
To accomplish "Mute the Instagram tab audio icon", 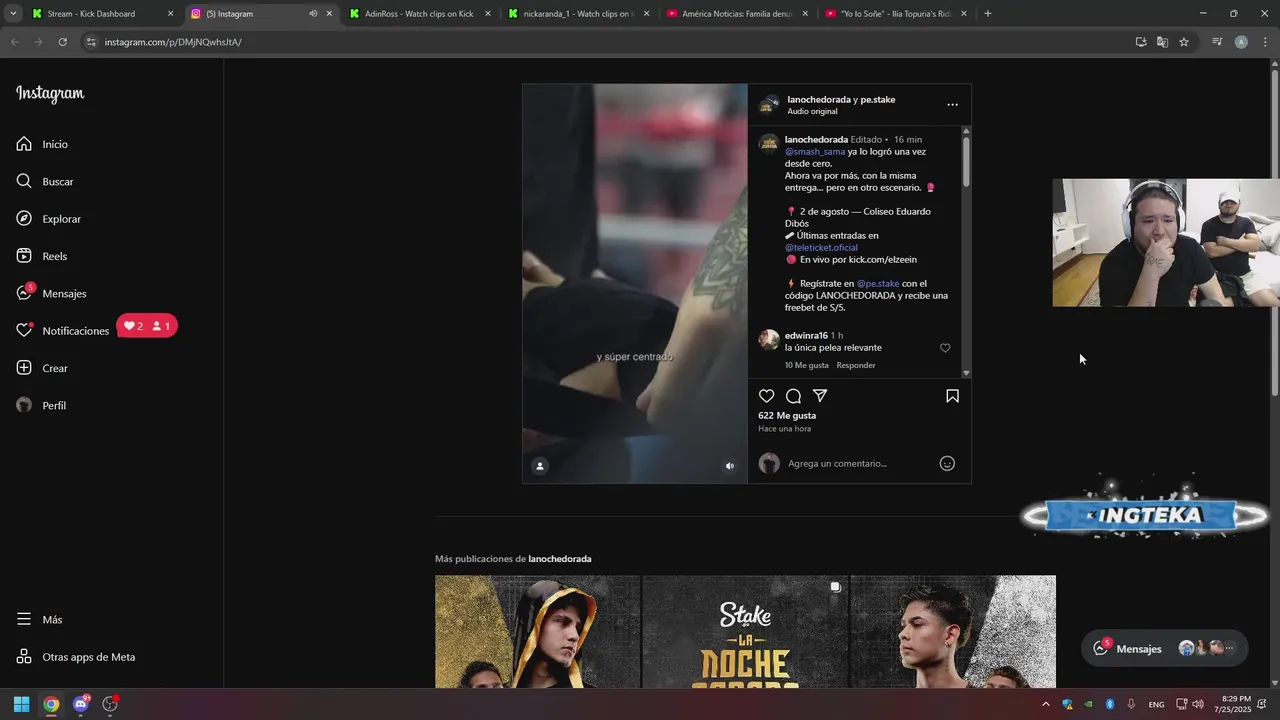I will point(312,14).
